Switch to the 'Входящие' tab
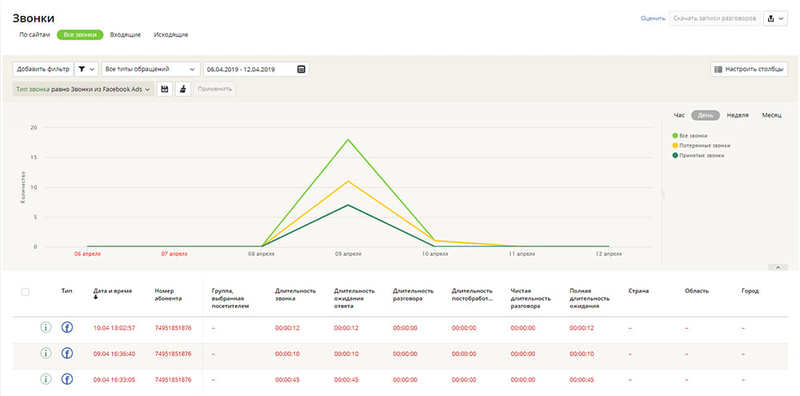 (x=126, y=35)
